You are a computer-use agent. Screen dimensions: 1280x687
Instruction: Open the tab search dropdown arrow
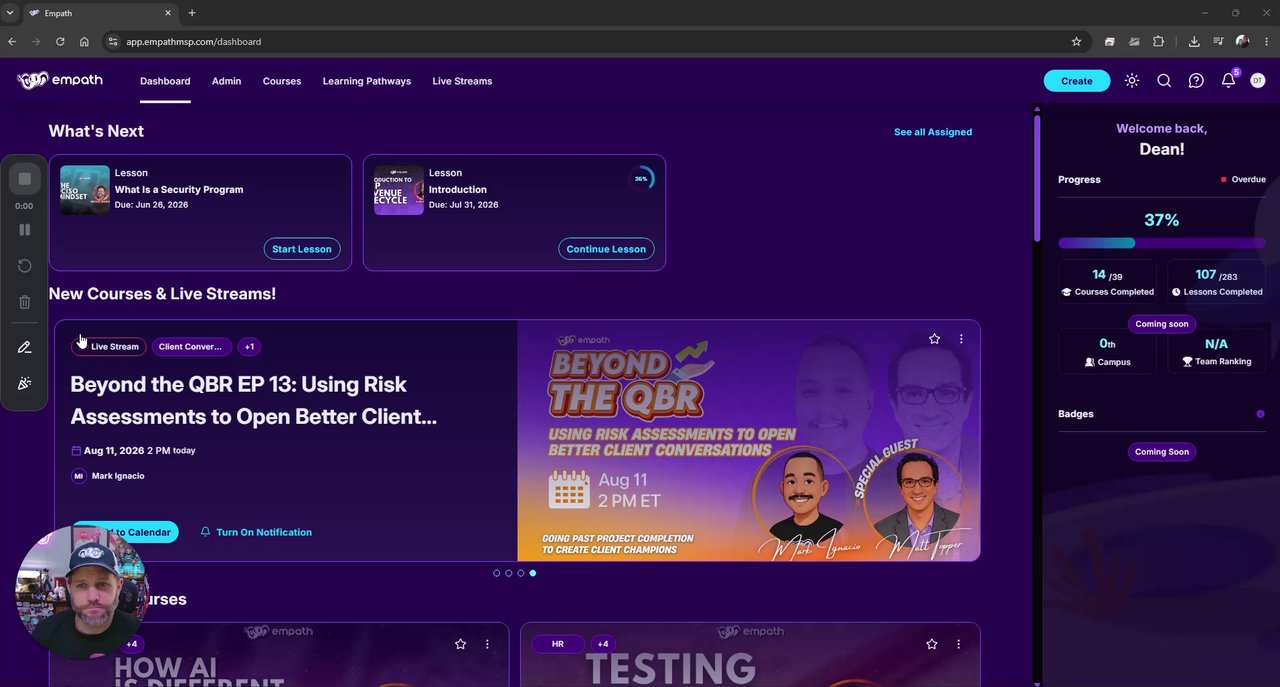[9, 13]
